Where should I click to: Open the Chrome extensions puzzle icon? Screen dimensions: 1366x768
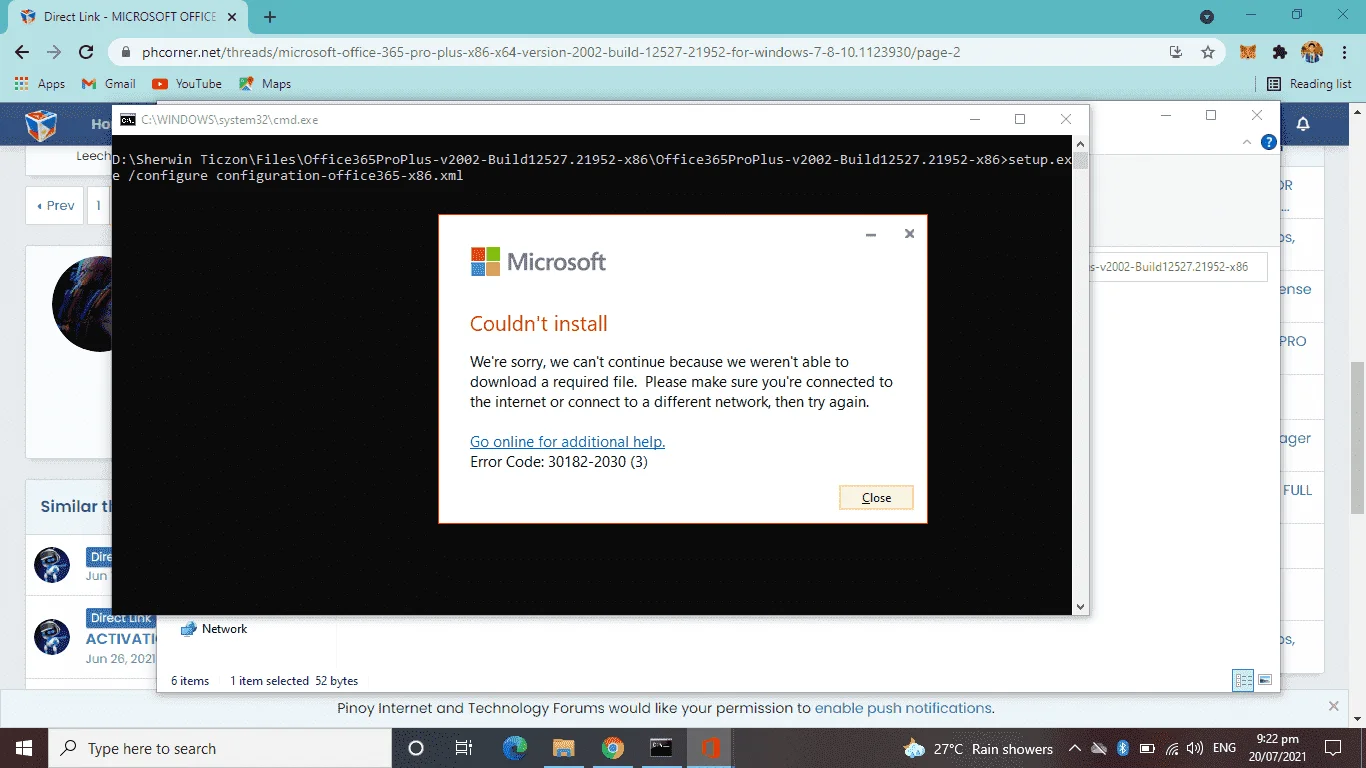(x=1279, y=52)
